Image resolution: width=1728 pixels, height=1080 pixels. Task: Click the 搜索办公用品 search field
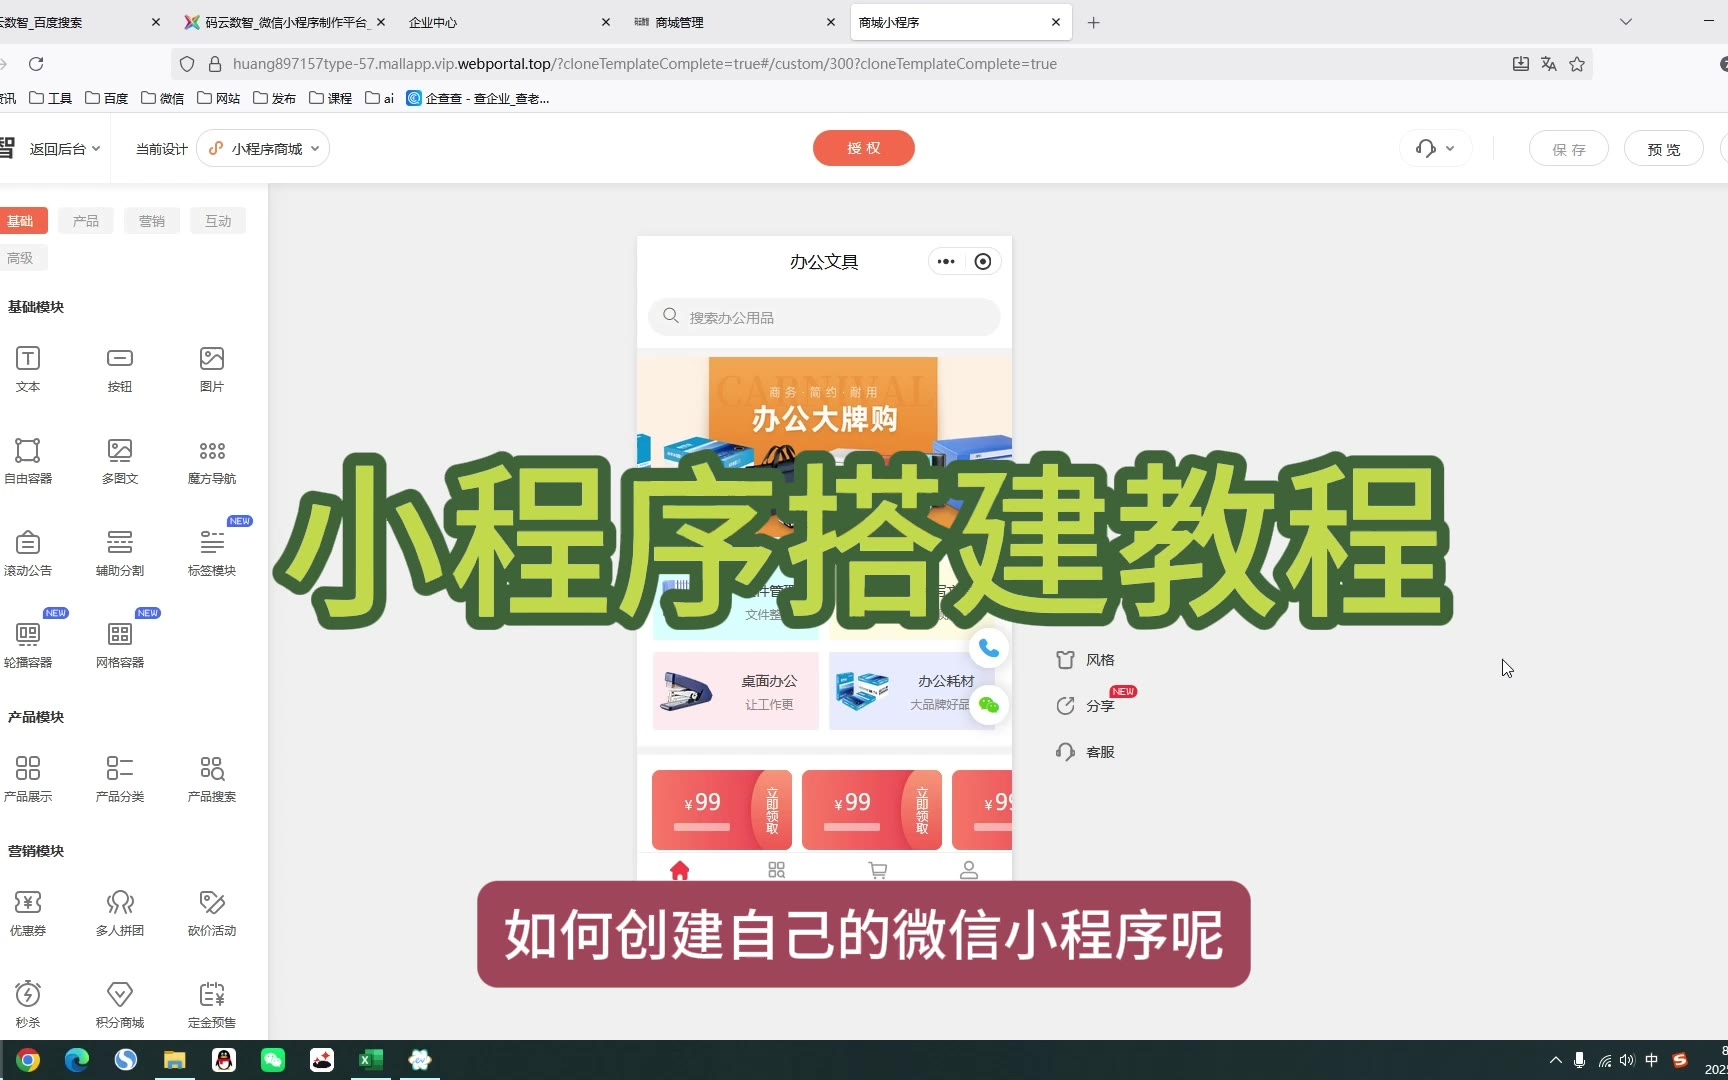click(x=824, y=317)
